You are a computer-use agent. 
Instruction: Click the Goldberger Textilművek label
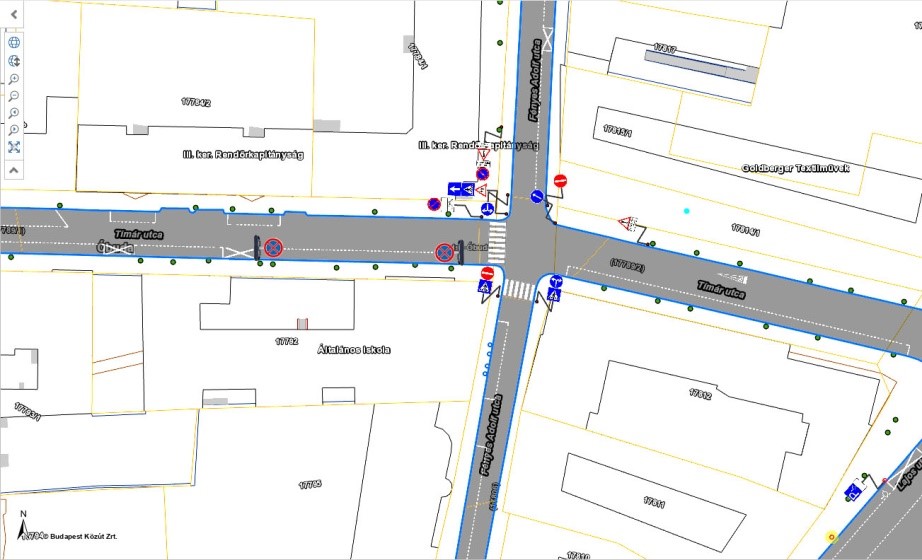795,168
